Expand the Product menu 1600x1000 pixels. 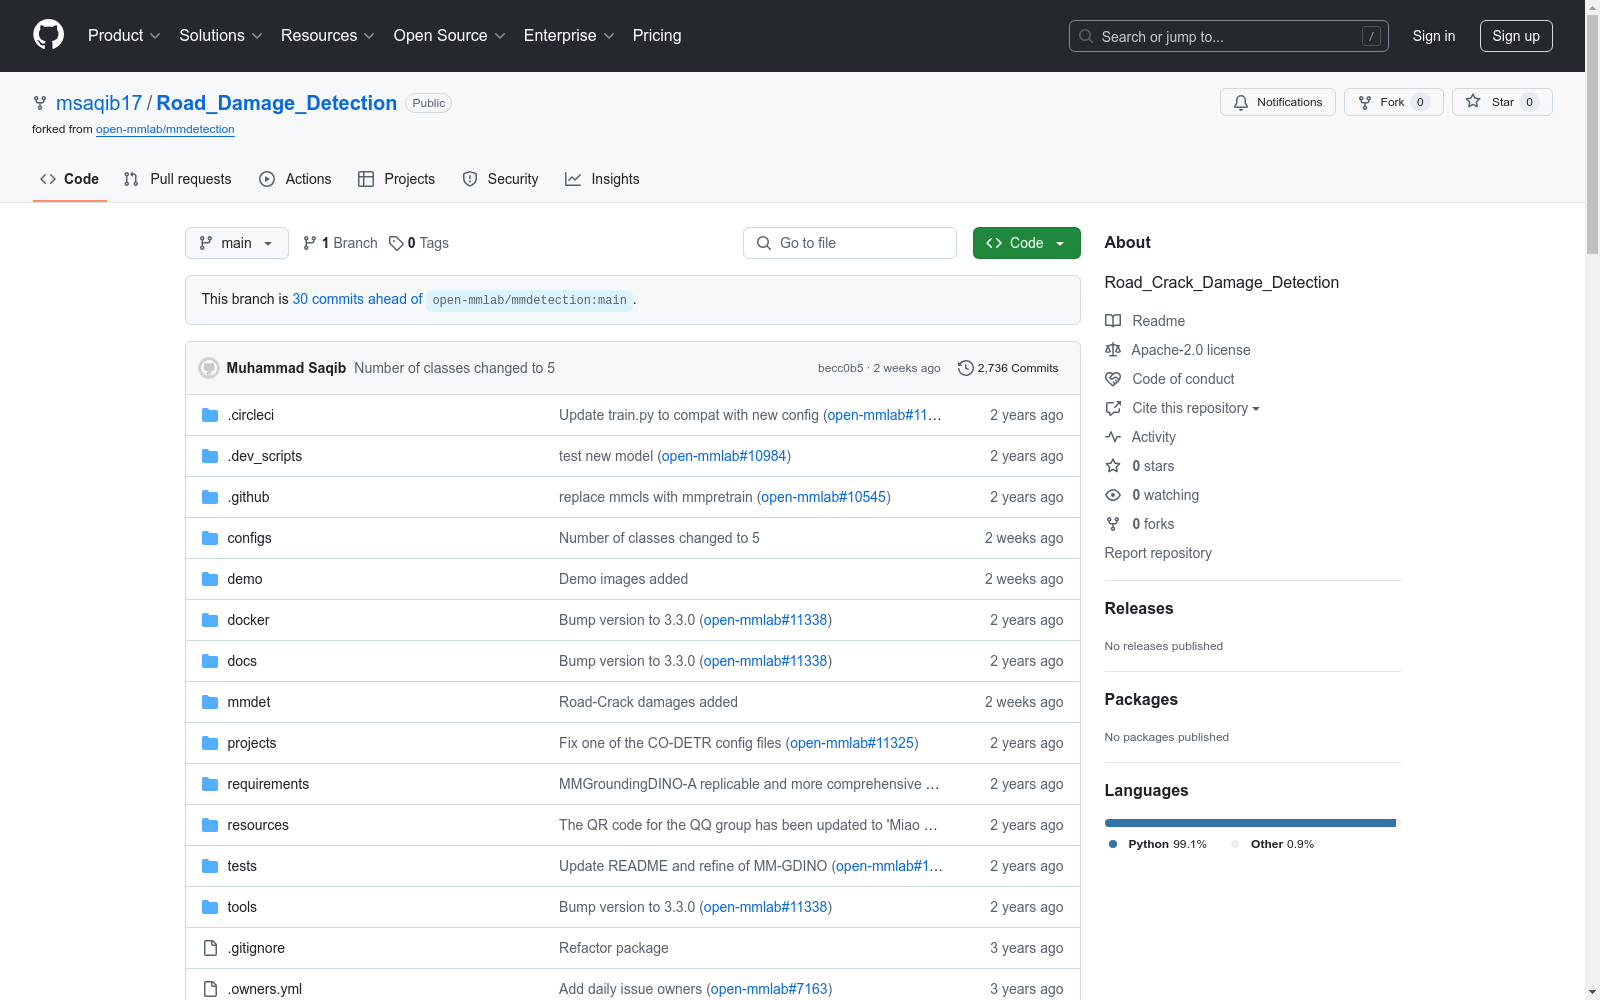tap(124, 35)
